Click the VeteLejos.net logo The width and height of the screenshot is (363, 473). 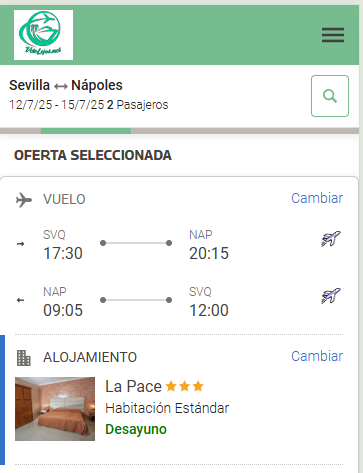click(x=43, y=35)
